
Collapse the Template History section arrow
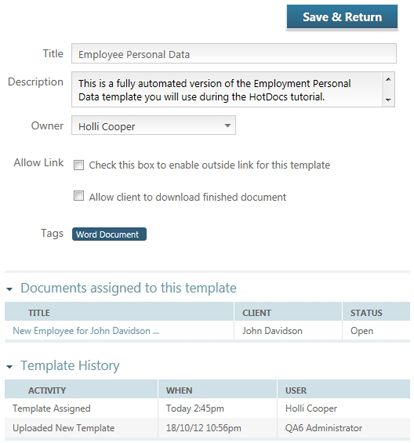9,367
